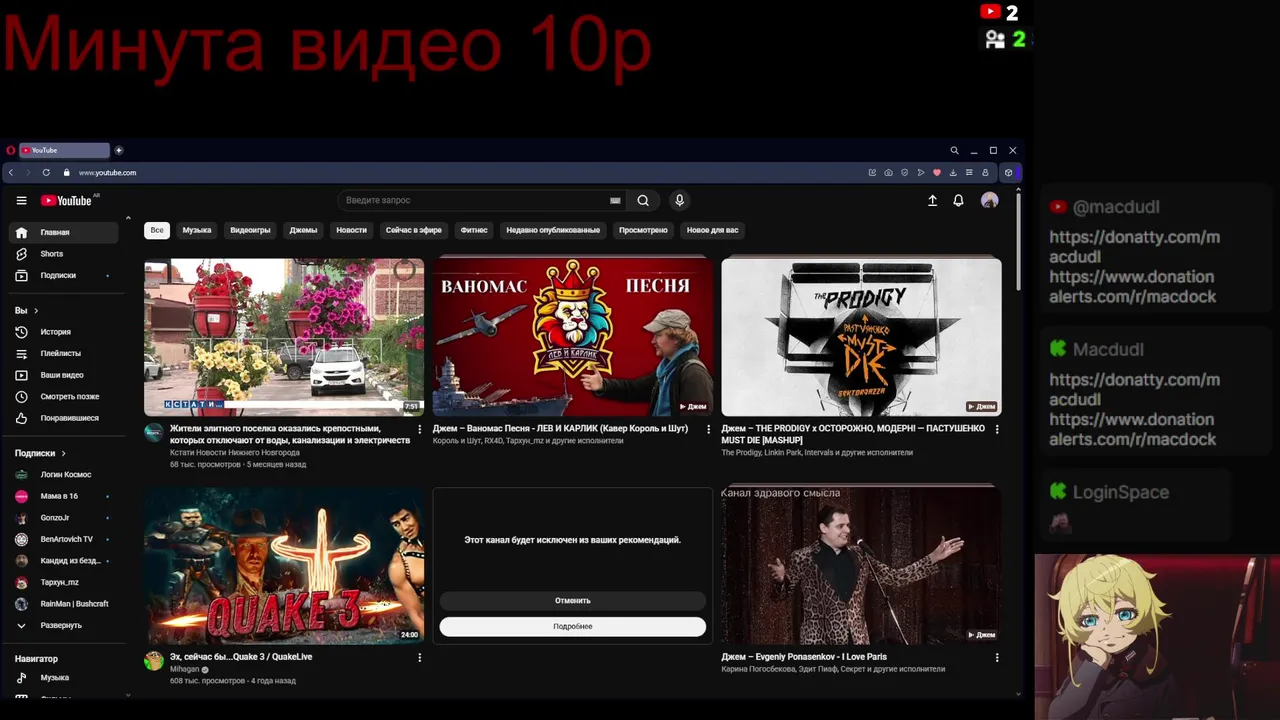Open browser downloads icon
The height and width of the screenshot is (720, 1280).
click(x=953, y=172)
